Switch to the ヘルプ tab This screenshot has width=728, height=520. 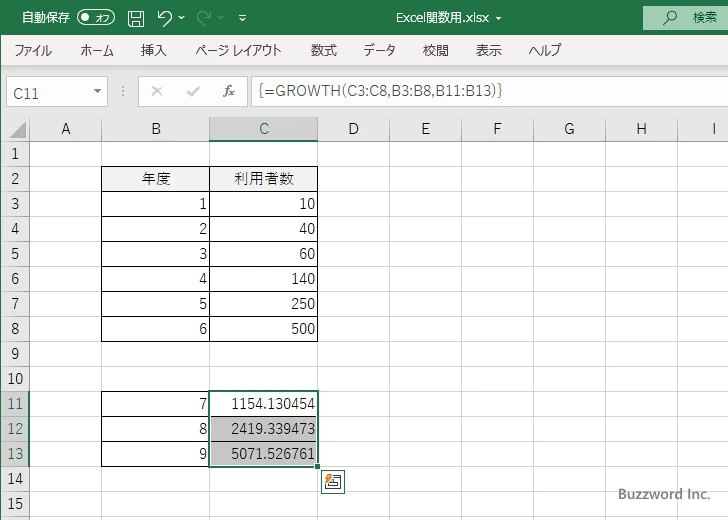click(x=545, y=50)
